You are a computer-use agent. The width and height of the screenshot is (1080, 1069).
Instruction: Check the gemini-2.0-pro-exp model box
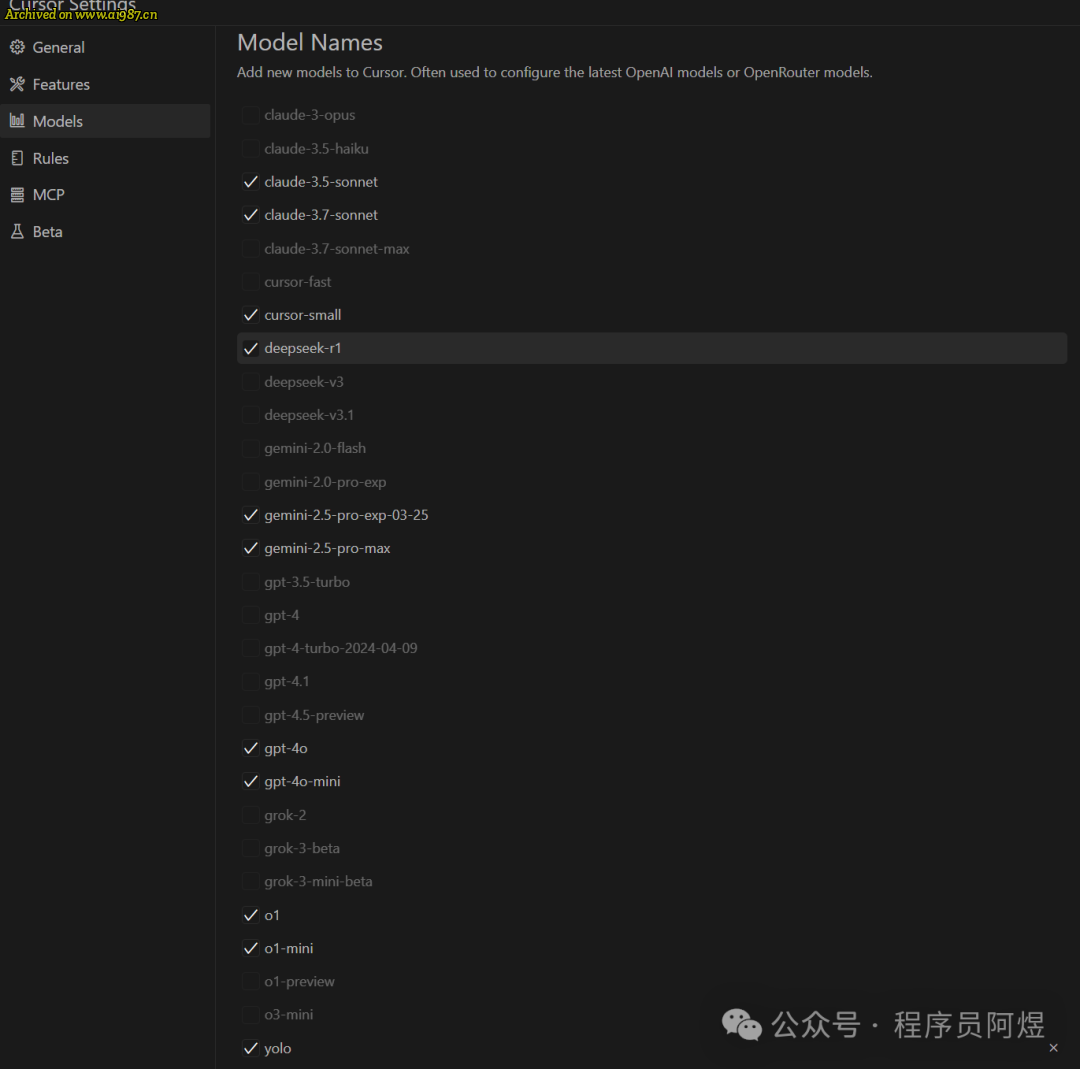click(x=251, y=481)
